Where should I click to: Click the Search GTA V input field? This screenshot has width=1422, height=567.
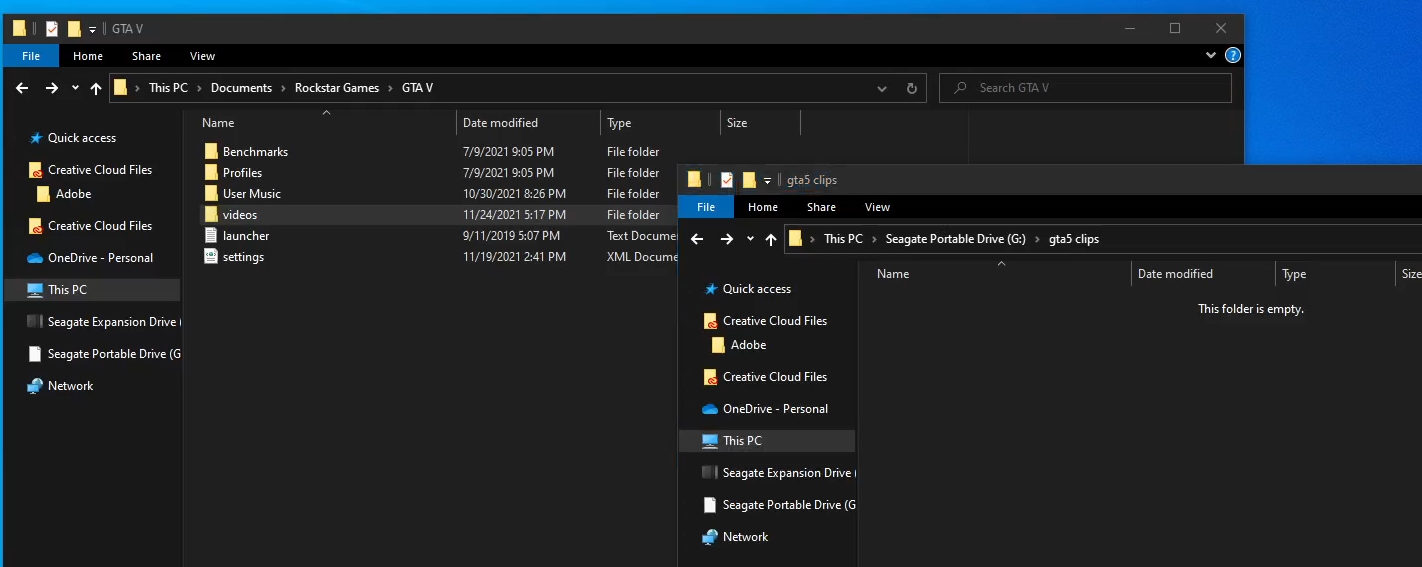click(1086, 88)
